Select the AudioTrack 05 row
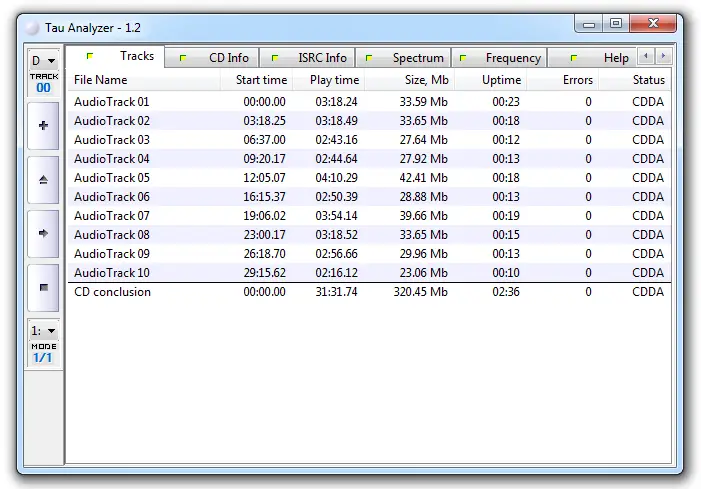 369,178
